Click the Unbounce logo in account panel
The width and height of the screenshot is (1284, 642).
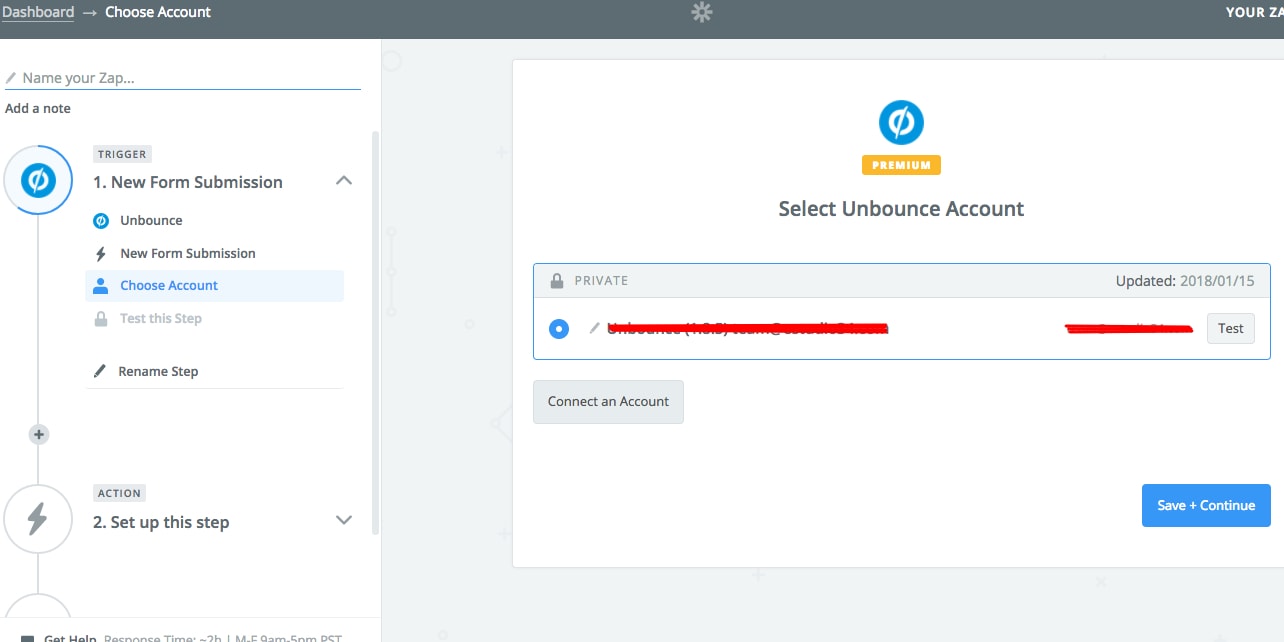click(901, 124)
